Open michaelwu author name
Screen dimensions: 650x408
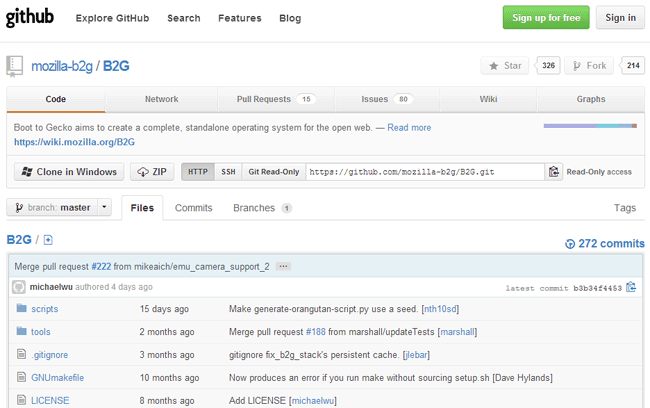(x=51, y=287)
